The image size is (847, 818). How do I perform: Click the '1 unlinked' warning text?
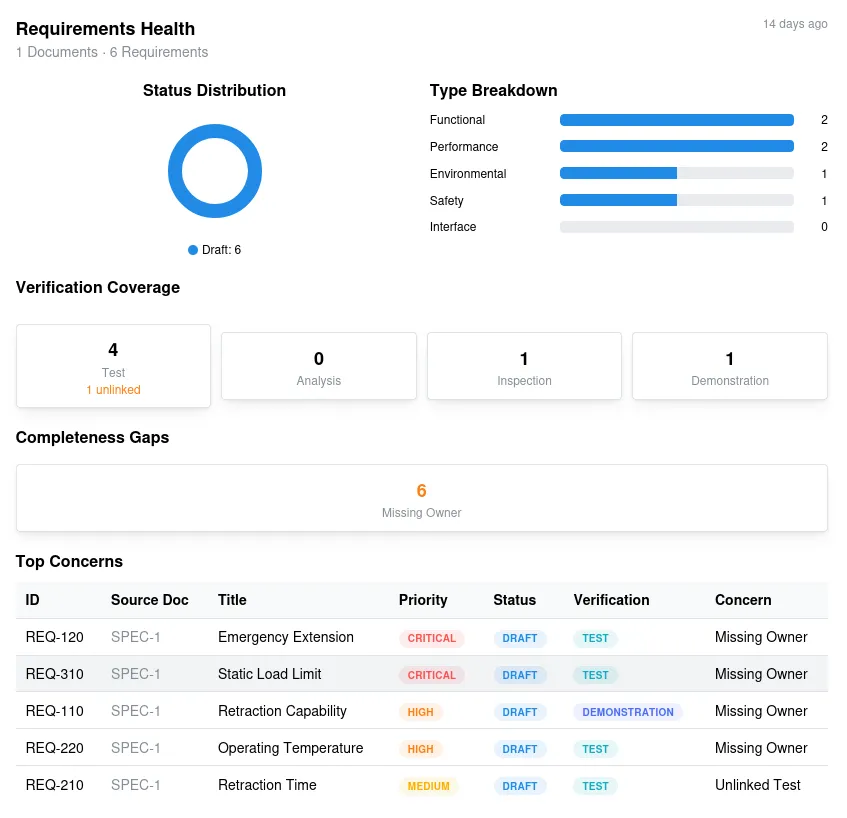113,390
